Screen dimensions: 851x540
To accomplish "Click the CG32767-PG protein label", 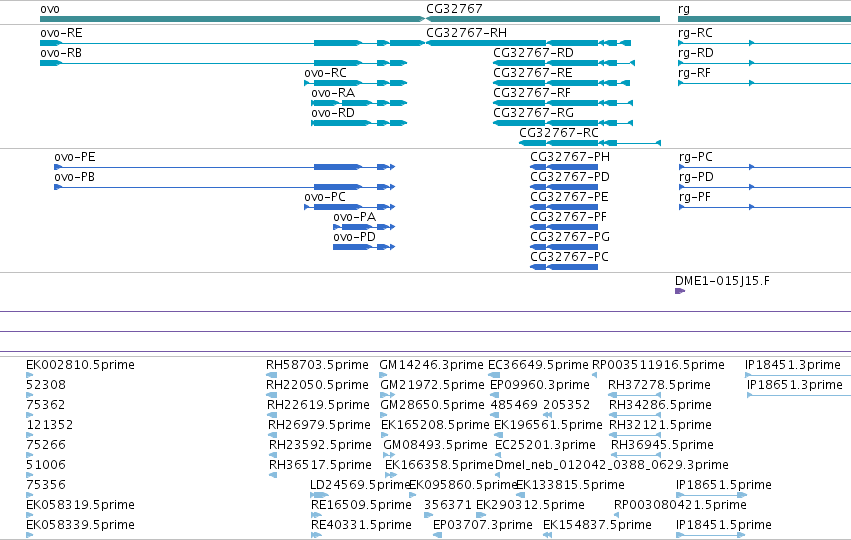I will (x=570, y=237).
